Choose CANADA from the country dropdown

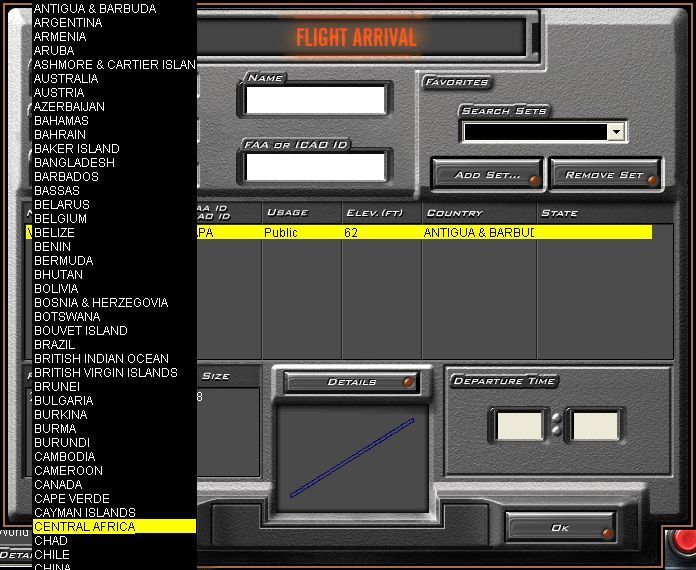click(58, 484)
